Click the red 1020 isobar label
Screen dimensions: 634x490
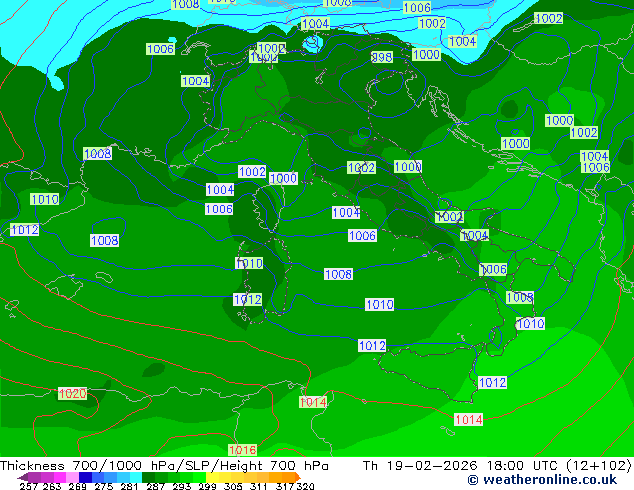coord(72,393)
